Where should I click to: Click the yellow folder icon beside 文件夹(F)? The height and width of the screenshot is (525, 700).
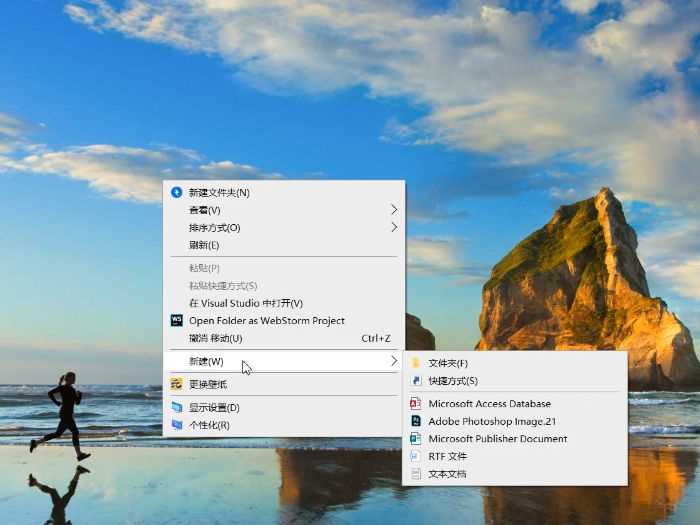click(x=416, y=363)
